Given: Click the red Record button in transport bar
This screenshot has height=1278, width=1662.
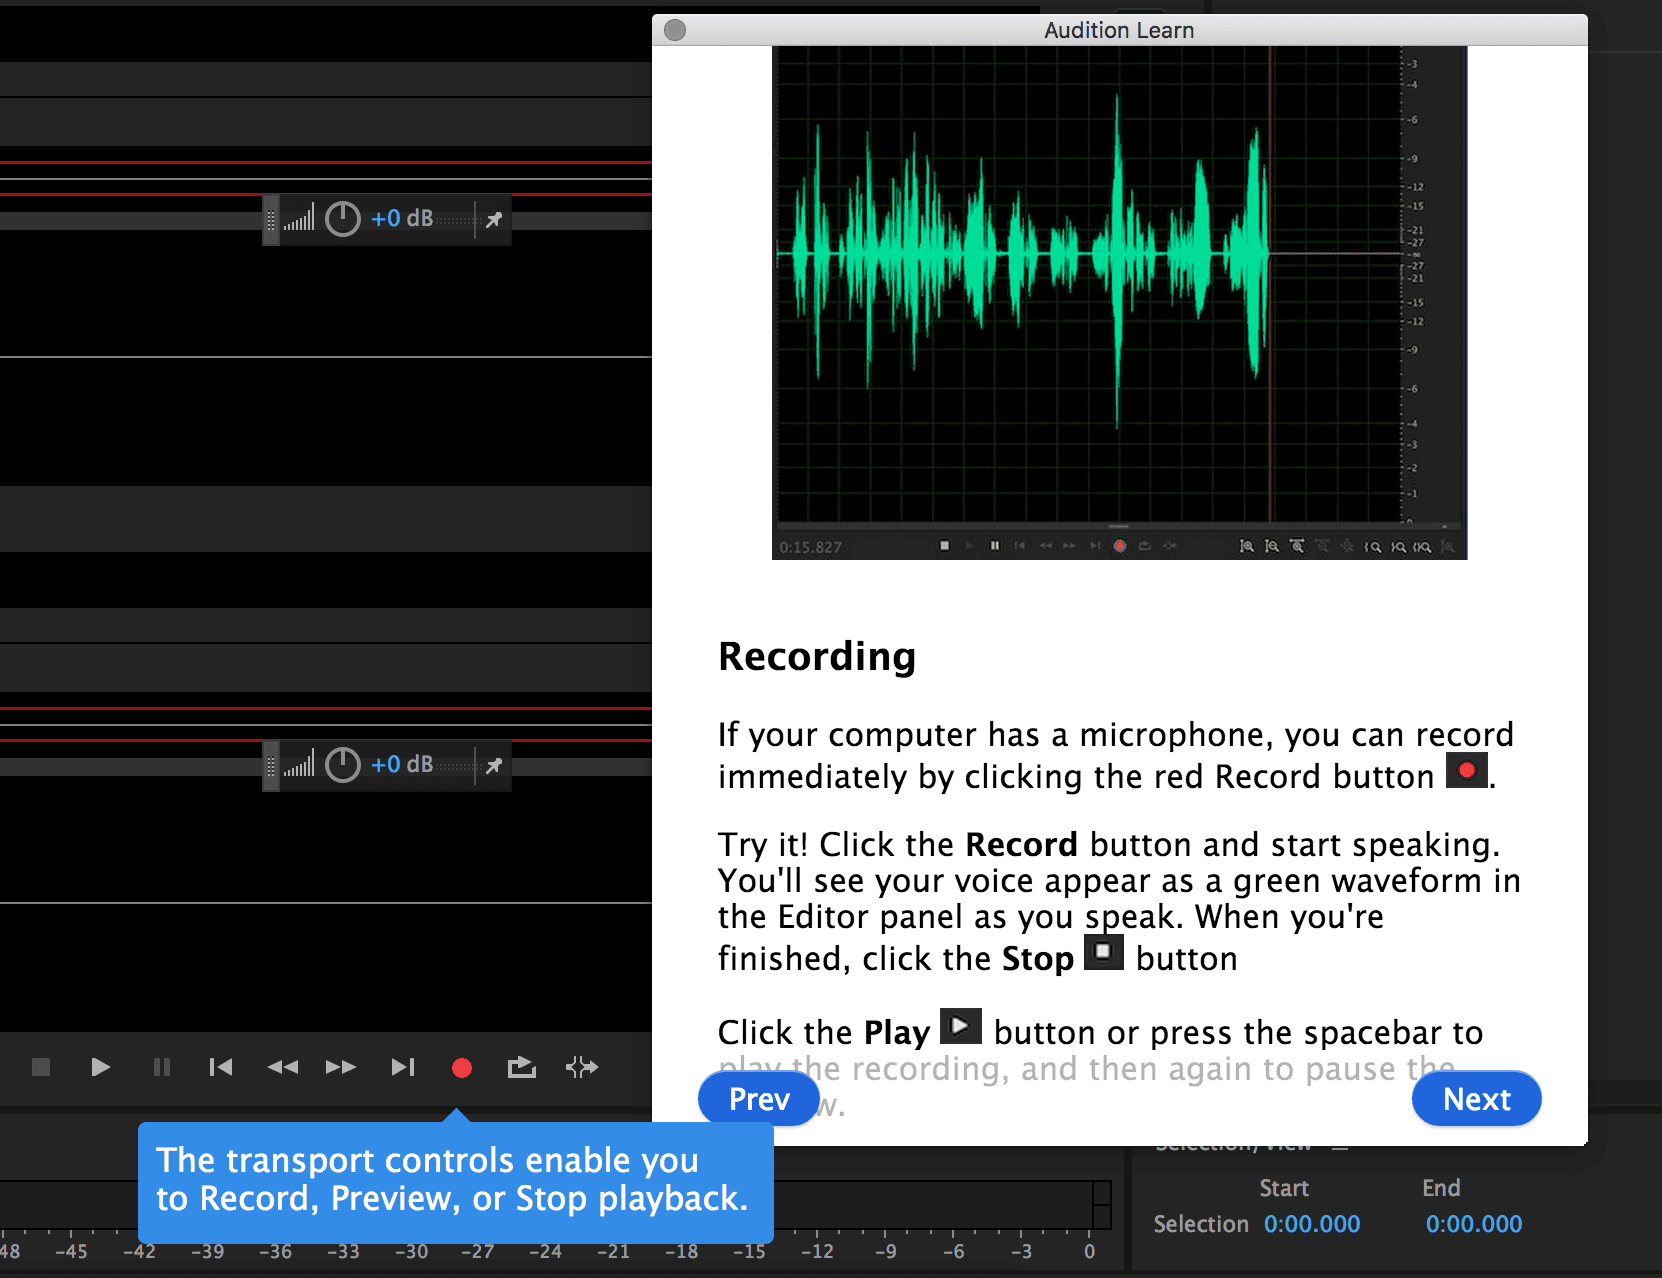Looking at the screenshot, I should pos(461,1068).
